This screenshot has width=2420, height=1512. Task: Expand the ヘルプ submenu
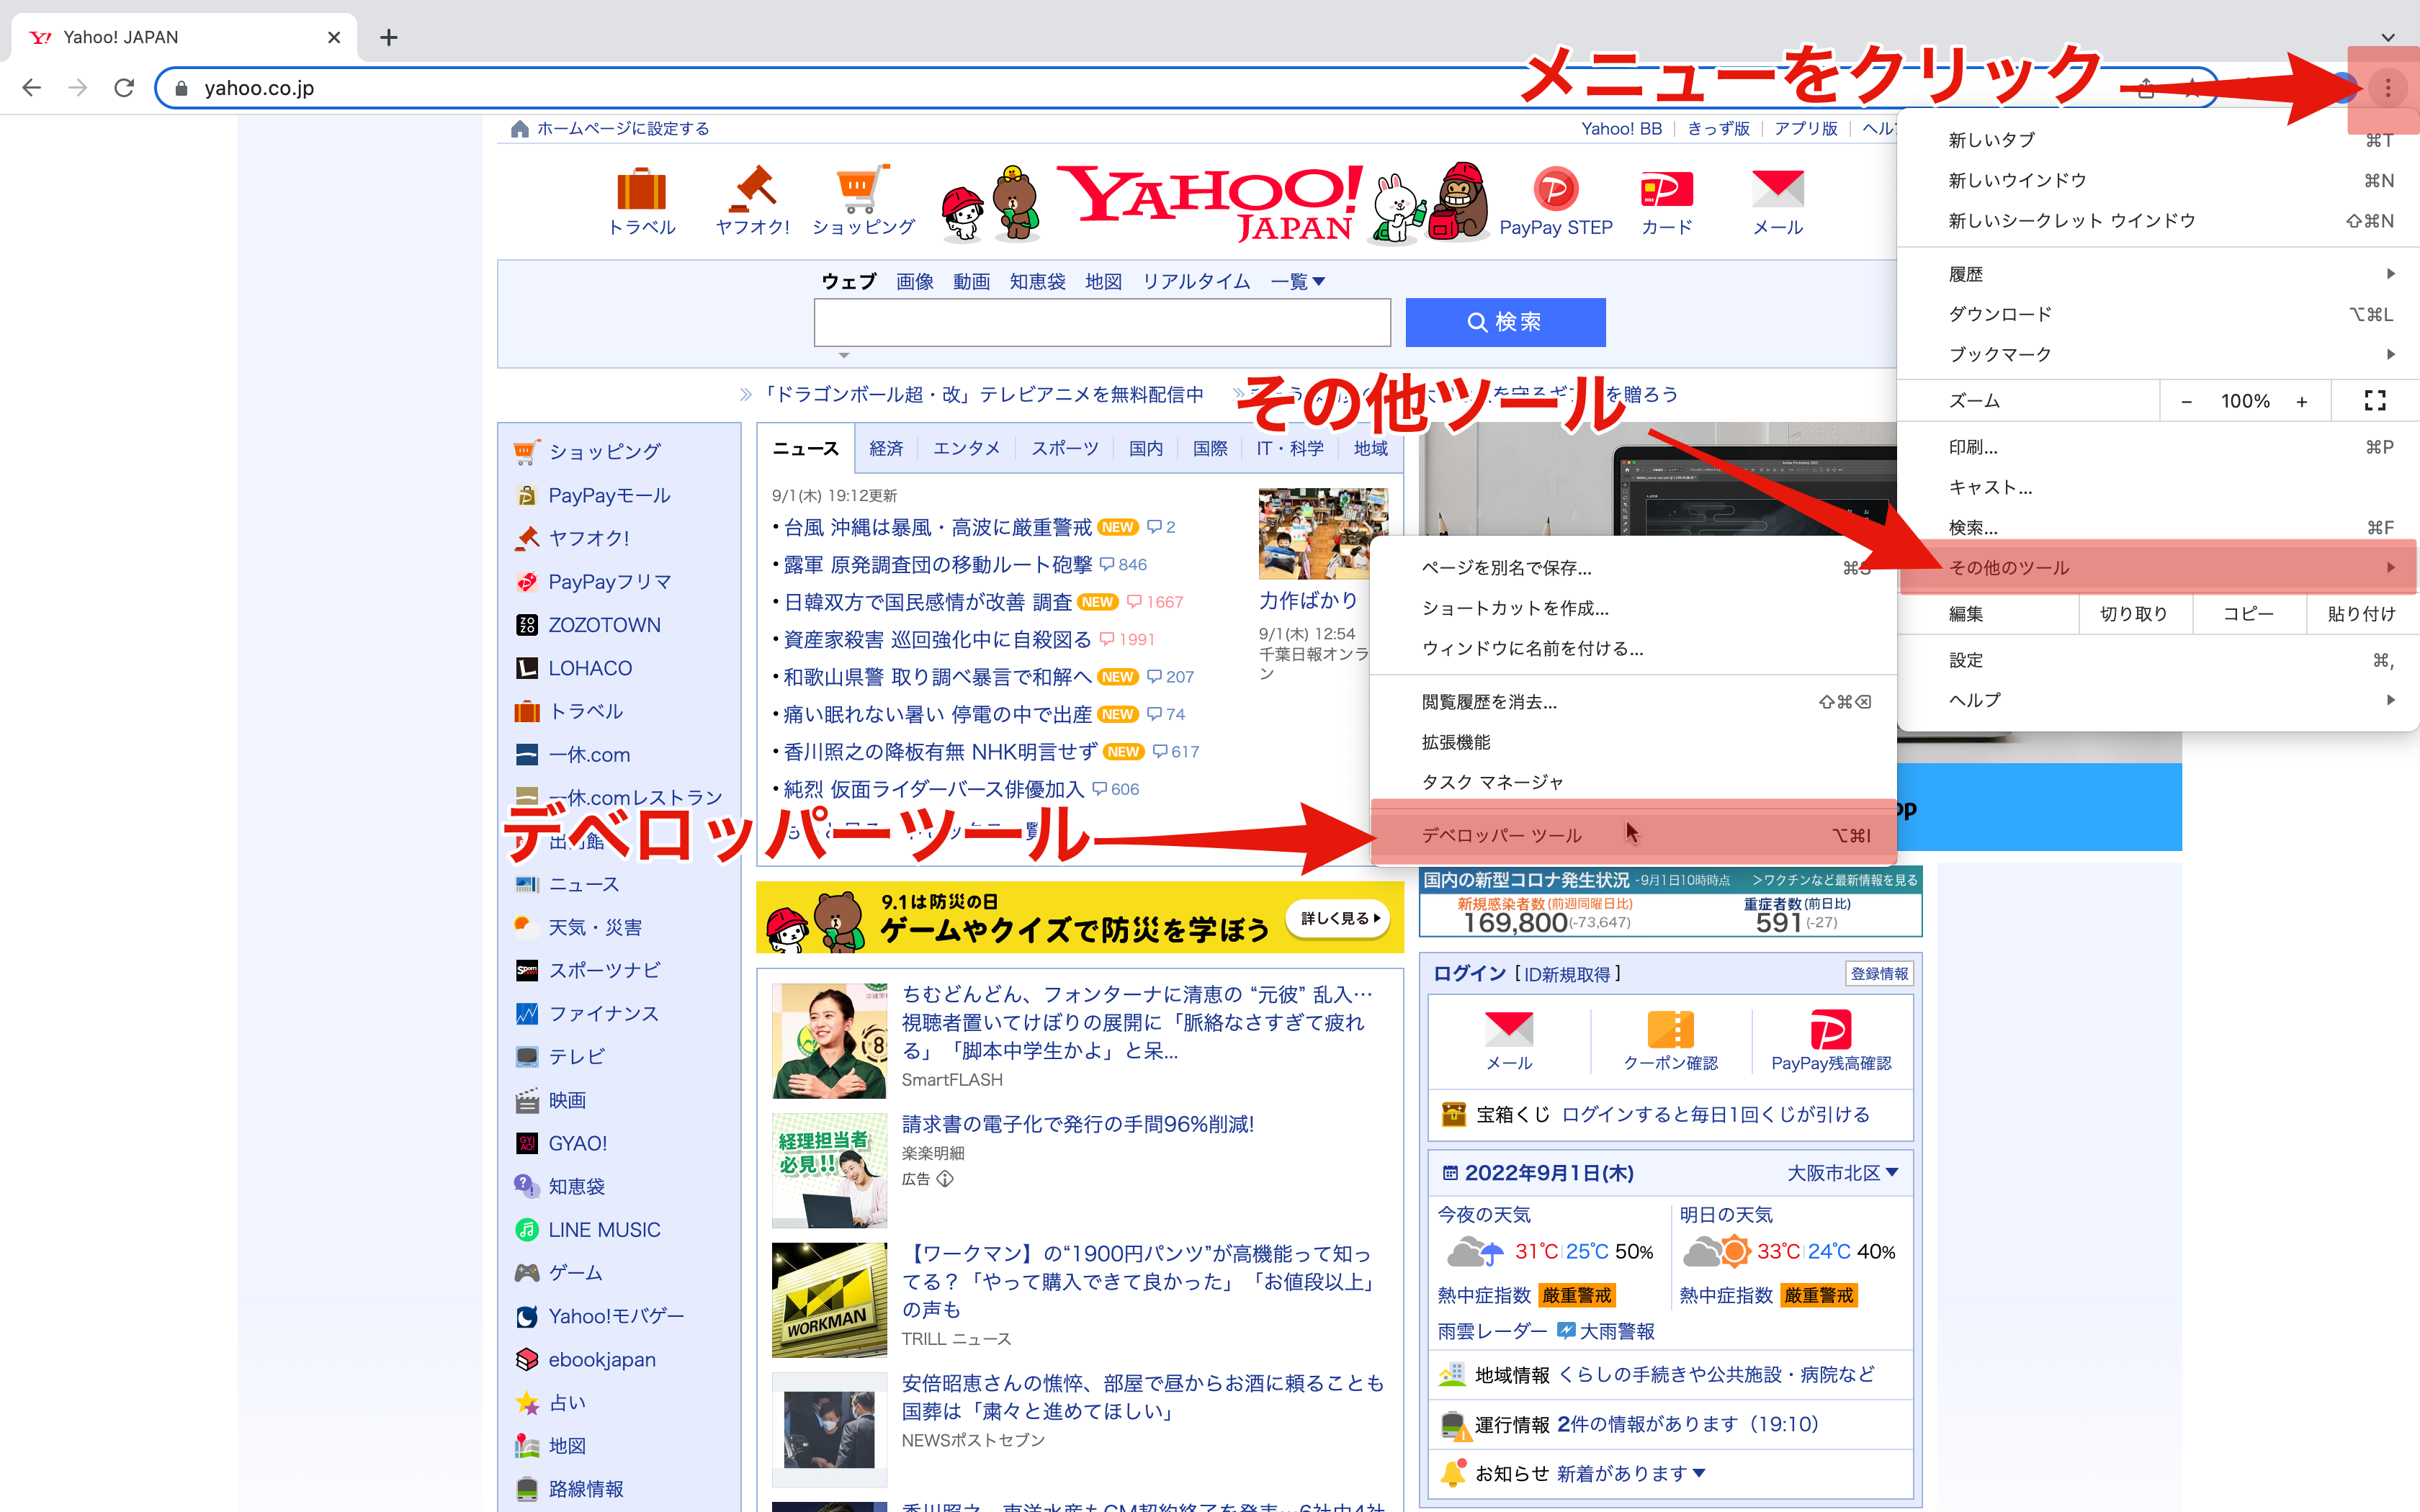pos(2158,700)
